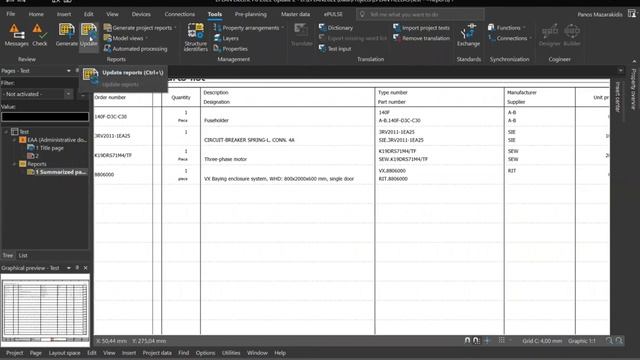Open the Messages review tool

pyautogui.click(x=16, y=35)
